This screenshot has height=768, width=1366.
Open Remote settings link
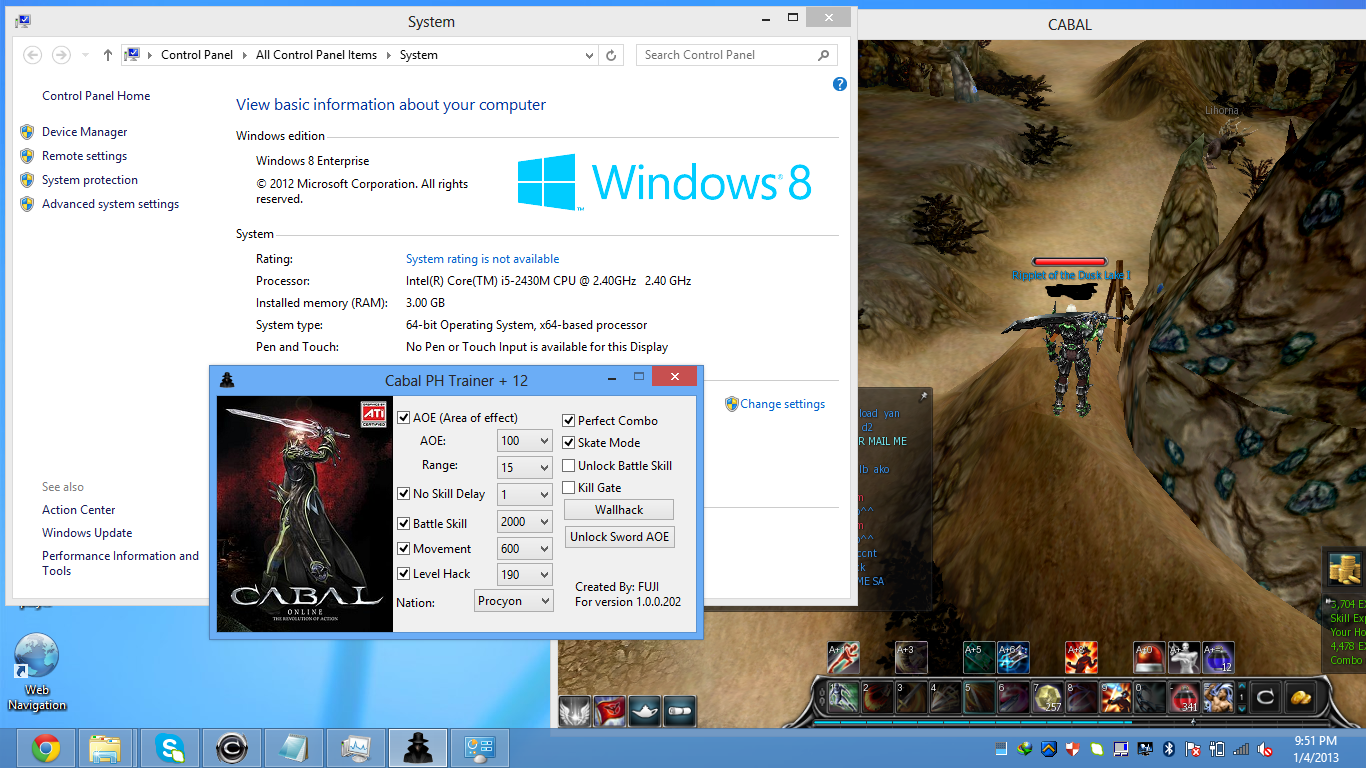click(x=84, y=156)
